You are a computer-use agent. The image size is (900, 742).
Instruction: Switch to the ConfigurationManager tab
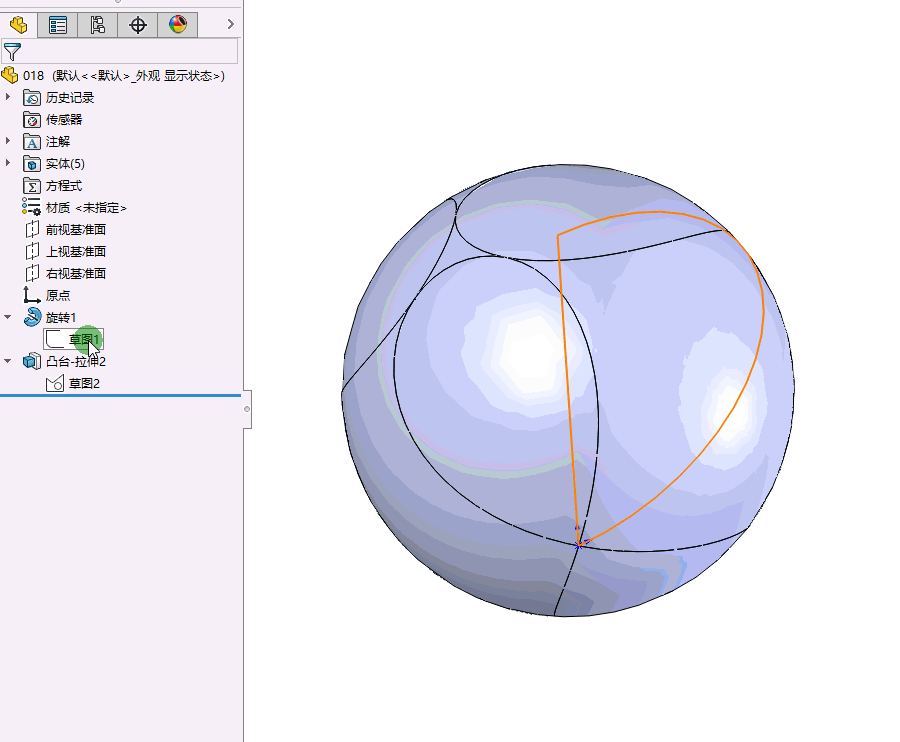pos(97,24)
